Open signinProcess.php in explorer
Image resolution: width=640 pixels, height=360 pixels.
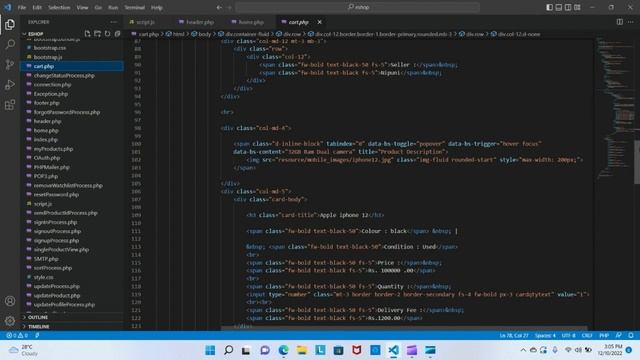coord(72,222)
